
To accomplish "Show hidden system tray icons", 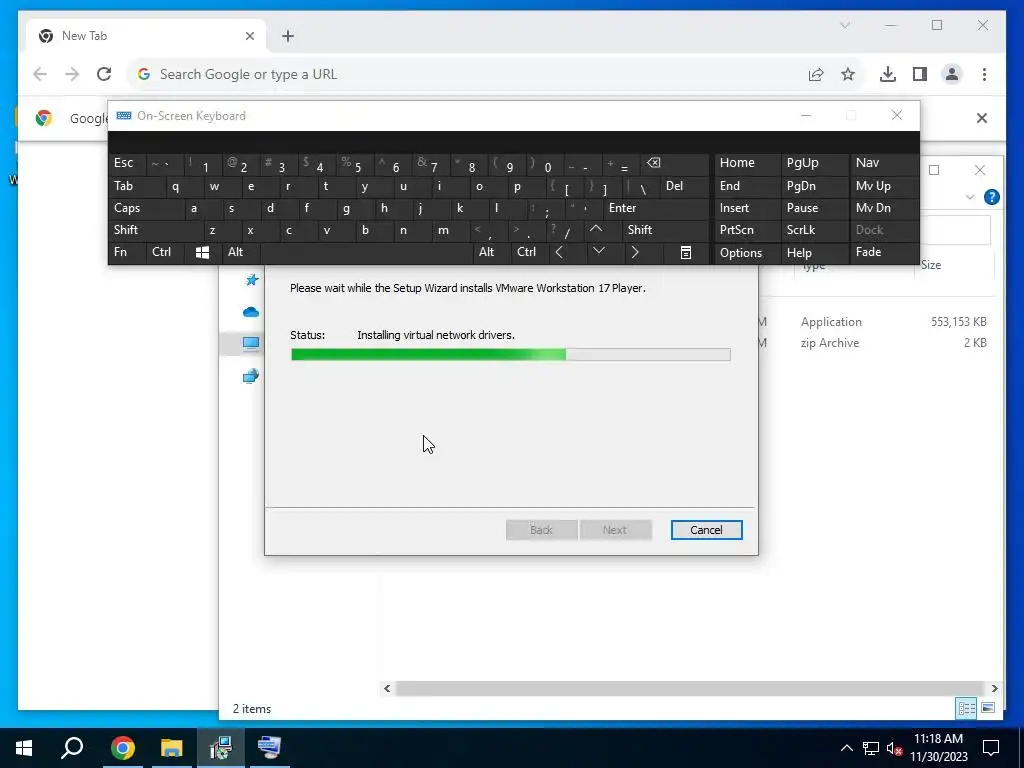I will coord(846,748).
